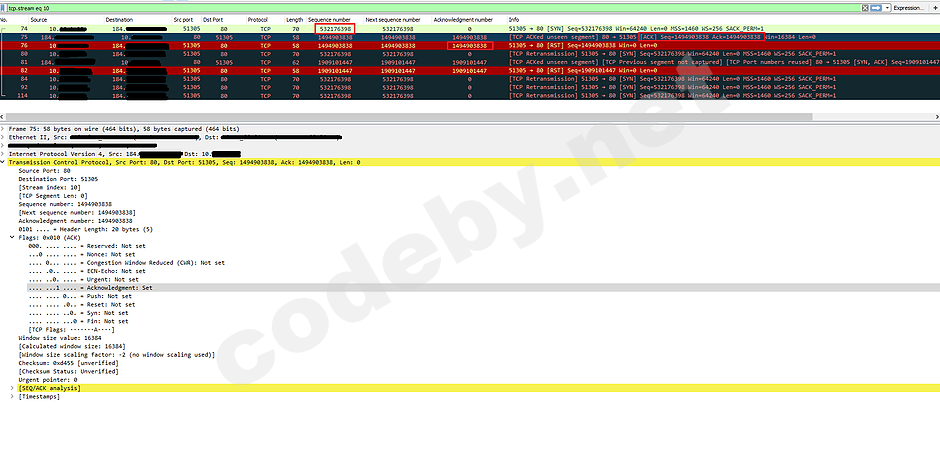
Task: Select the Urgent pointer: 0 field
Action: 48,380
